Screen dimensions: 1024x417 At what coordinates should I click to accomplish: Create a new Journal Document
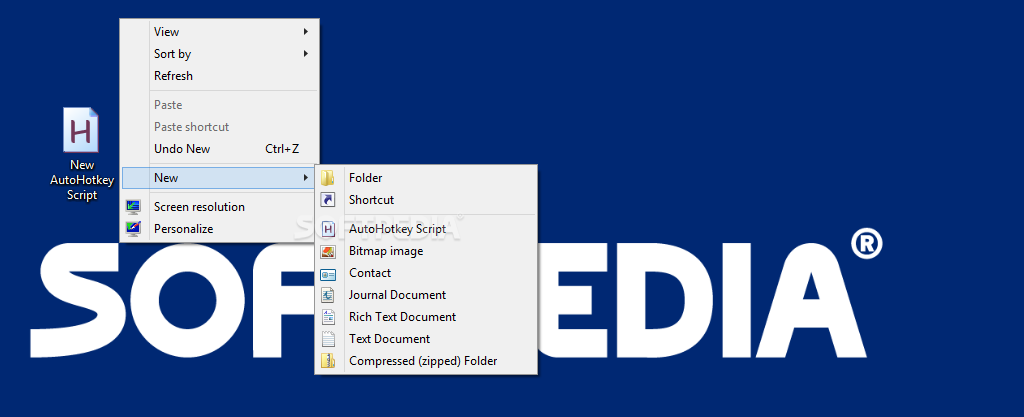pyautogui.click(x=426, y=295)
